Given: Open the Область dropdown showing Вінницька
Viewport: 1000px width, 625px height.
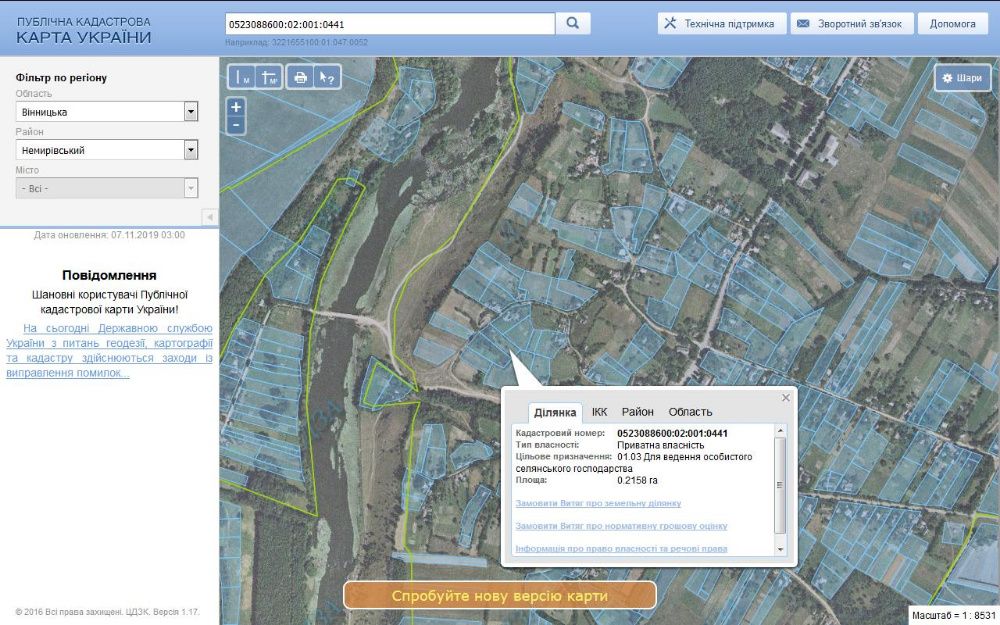Looking at the screenshot, I should (x=107, y=112).
